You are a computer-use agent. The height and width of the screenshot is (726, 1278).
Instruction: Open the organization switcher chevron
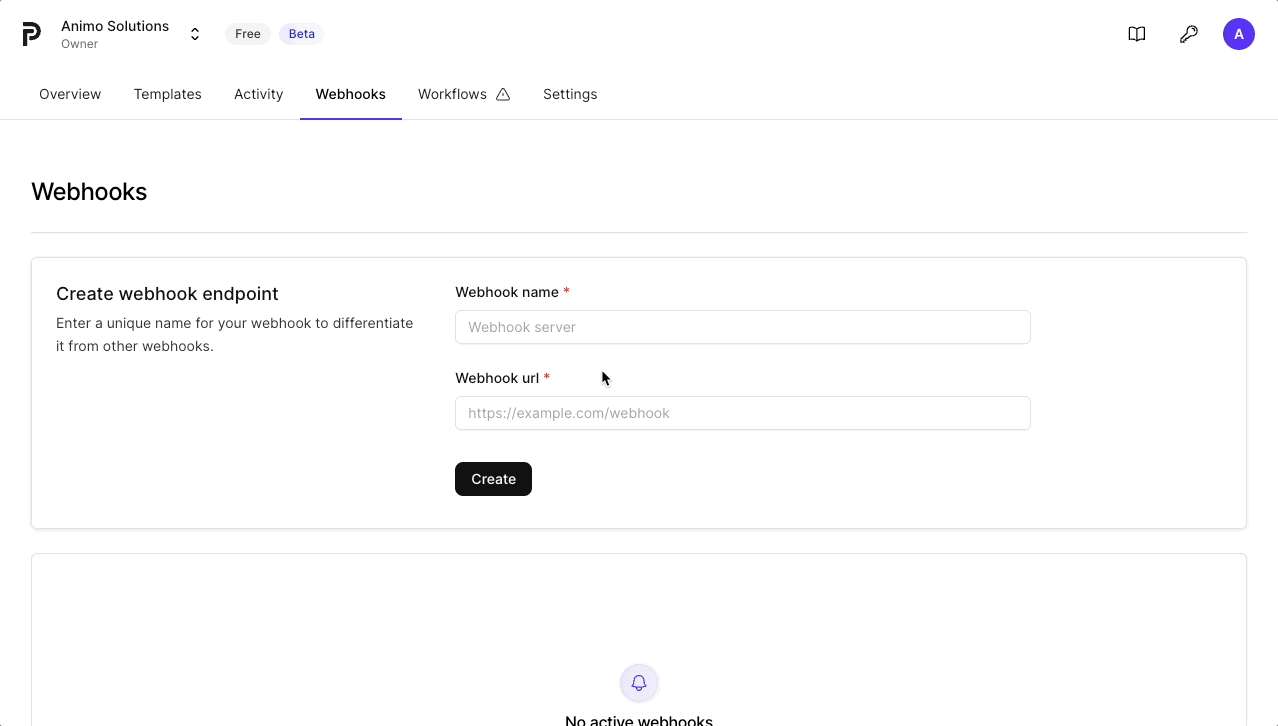[x=195, y=33]
